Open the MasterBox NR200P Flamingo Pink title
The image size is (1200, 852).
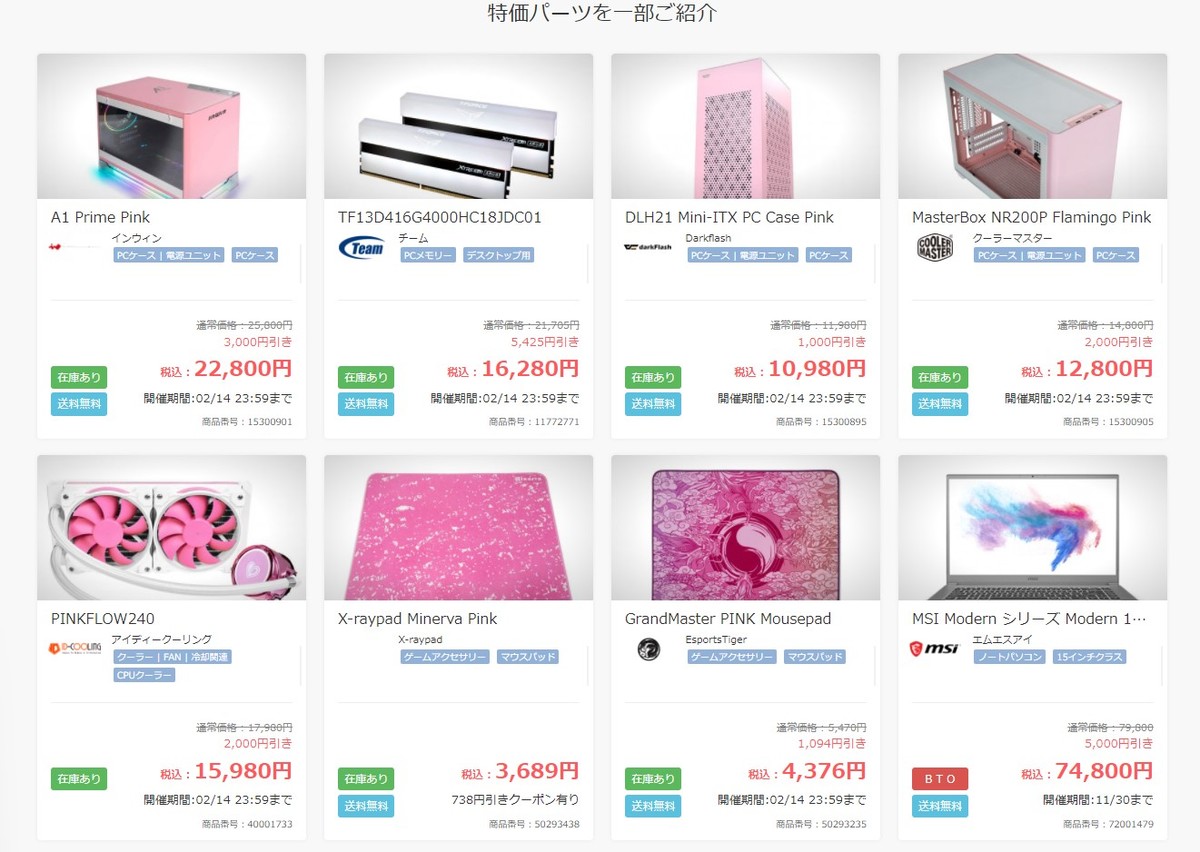[1031, 217]
